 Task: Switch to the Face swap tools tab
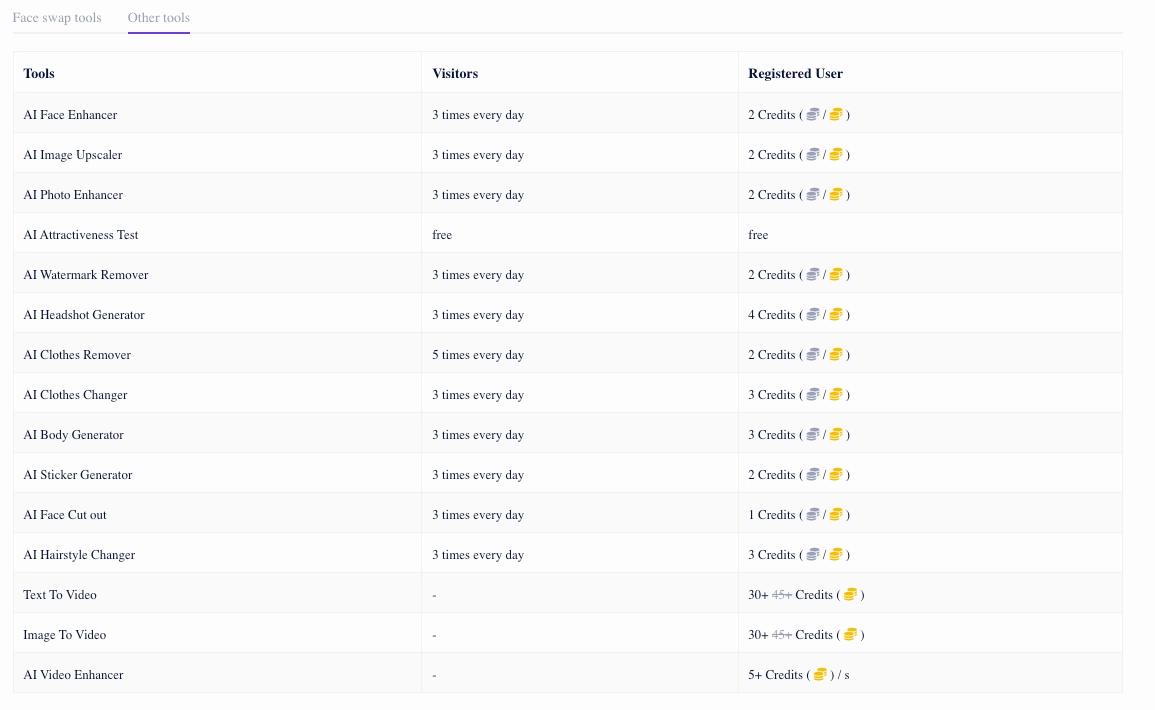[57, 18]
